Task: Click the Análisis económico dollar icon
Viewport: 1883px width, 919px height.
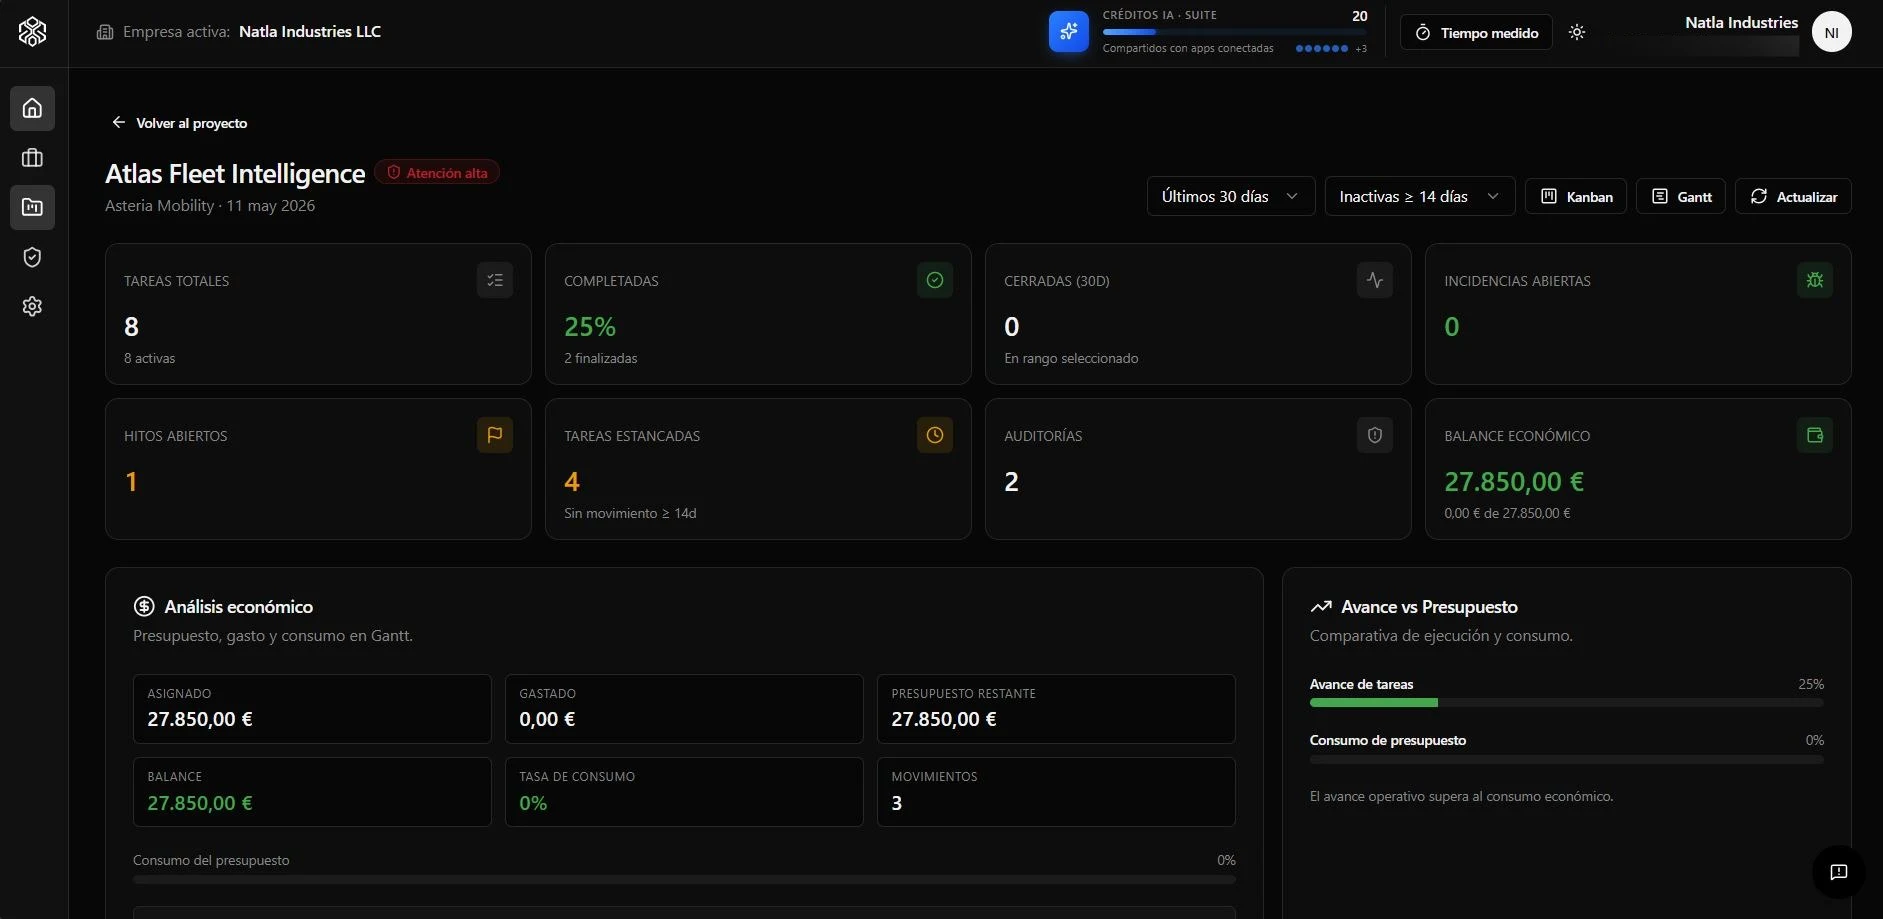Action: pyautogui.click(x=144, y=606)
